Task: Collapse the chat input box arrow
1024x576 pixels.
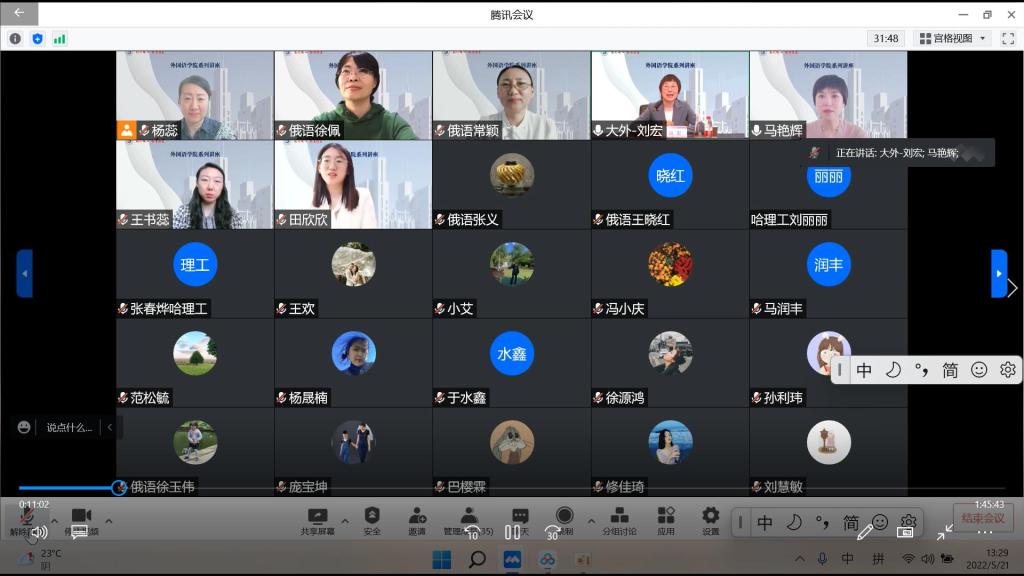Action: pyautogui.click(x=109, y=427)
